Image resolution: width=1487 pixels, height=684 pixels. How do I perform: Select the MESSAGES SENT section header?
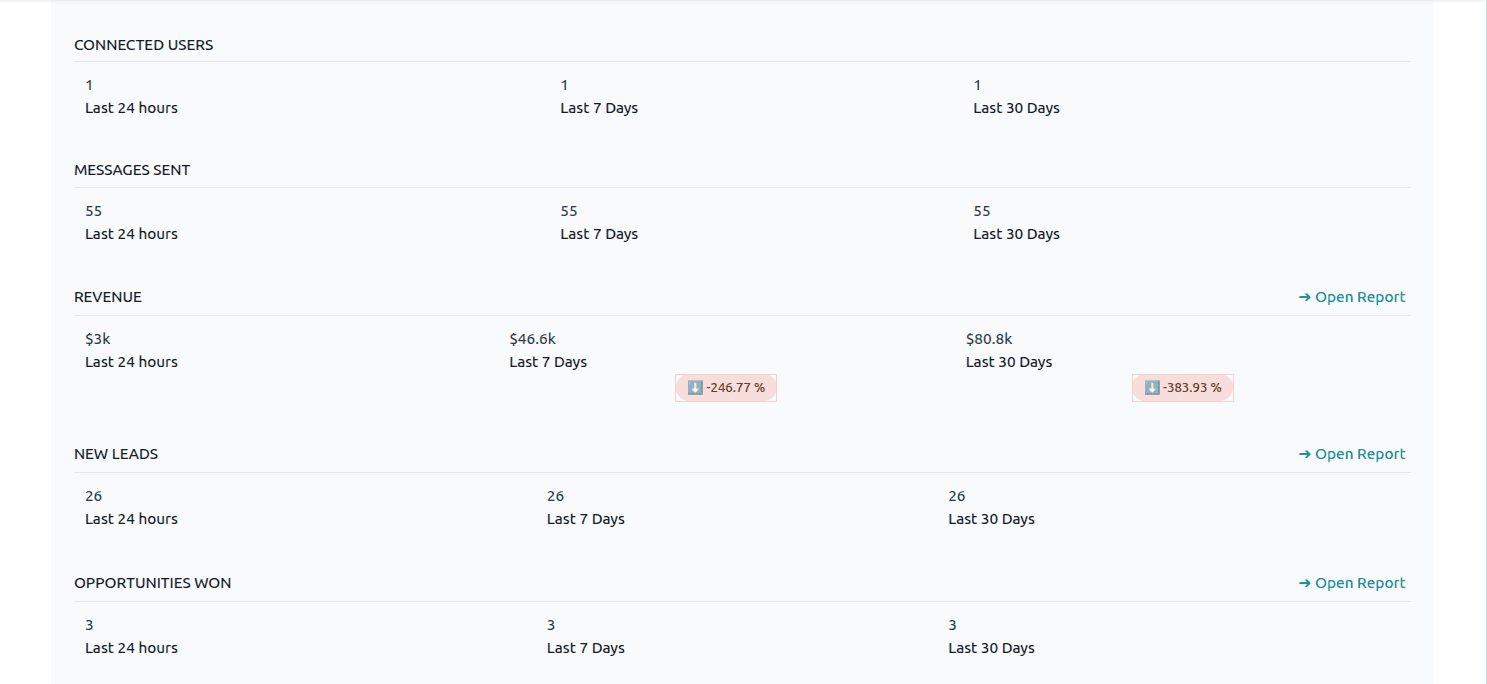click(x=132, y=169)
